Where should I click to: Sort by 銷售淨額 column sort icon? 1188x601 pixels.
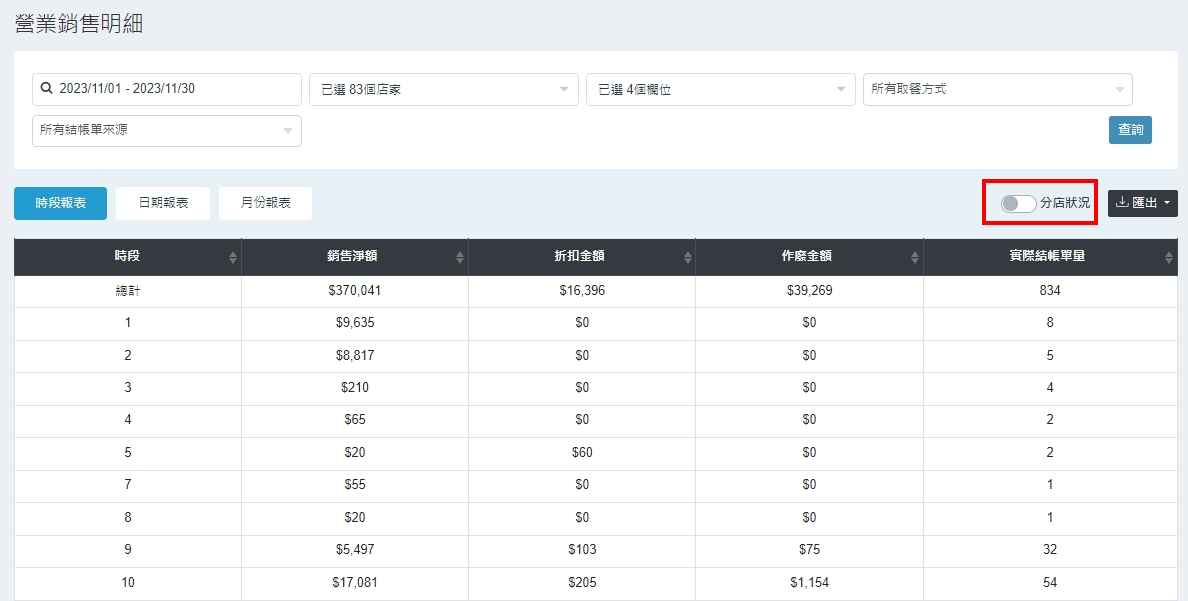[460, 257]
